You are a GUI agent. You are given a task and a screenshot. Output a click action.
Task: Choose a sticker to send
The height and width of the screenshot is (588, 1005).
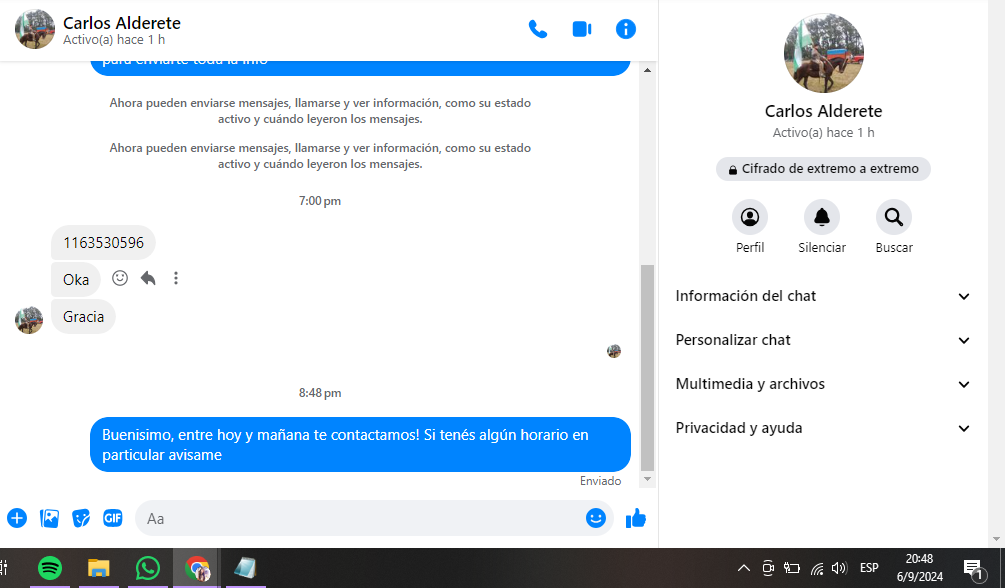(81, 518)
